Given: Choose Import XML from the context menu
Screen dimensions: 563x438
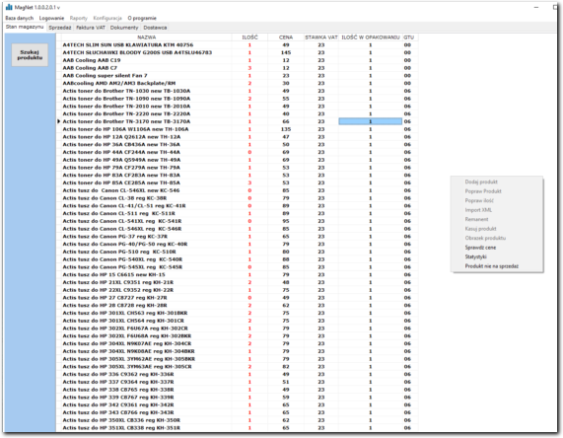Looking at the screenshot, I should 497,210.
